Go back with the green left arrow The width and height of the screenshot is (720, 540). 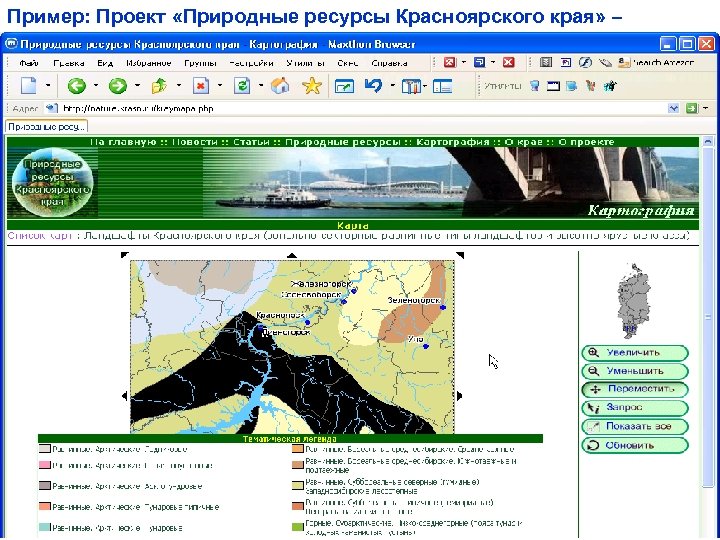[76, 85]
